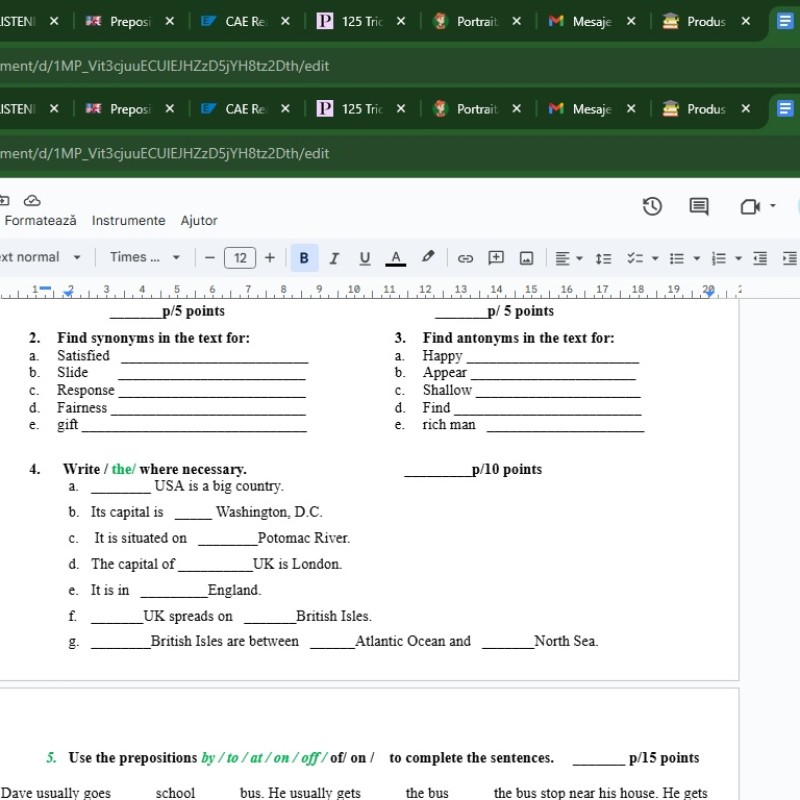Viewport: 800px width, 800px height.
Task: Pick text color with the A swatch
Action: (x=396, y=258)
